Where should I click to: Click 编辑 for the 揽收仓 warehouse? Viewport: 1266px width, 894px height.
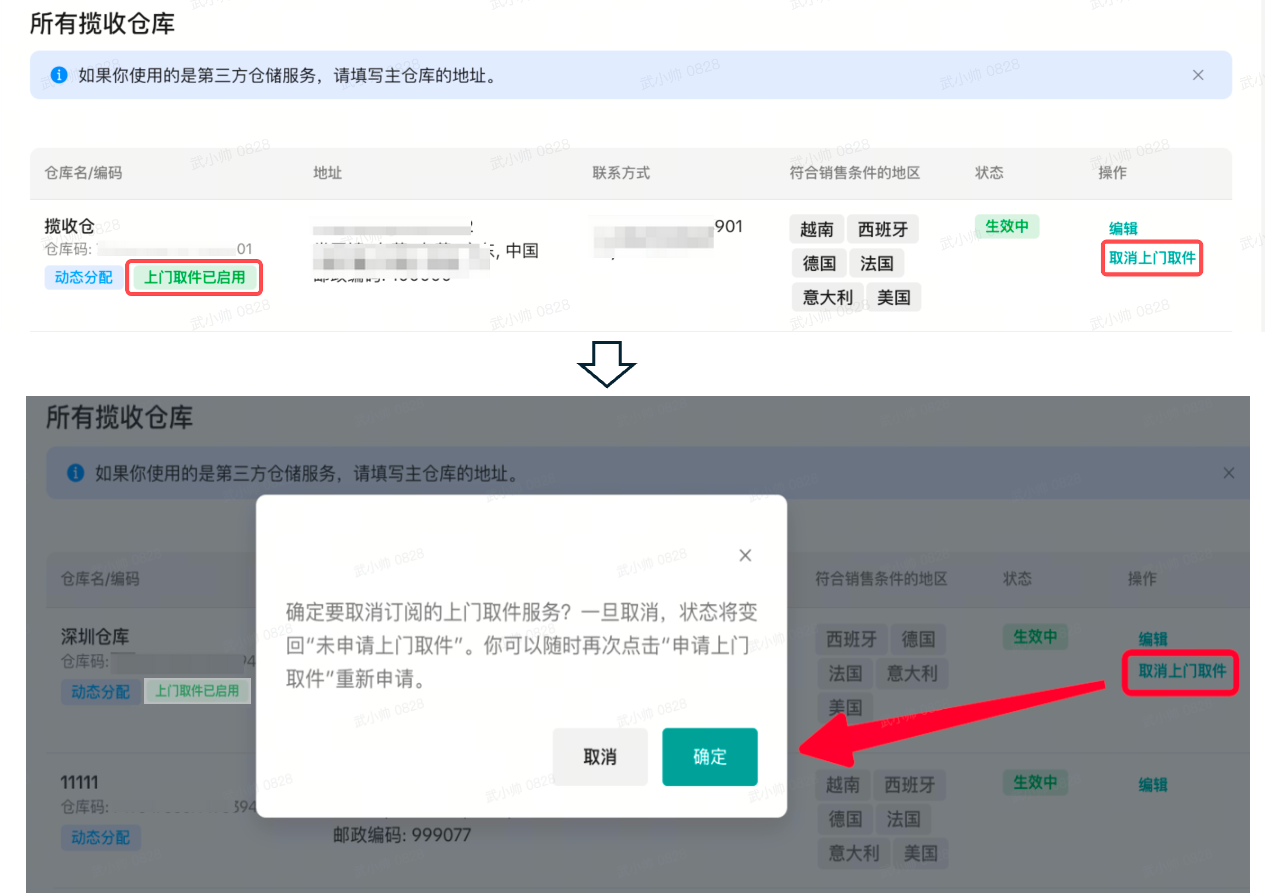click(x=1123, y=228)
